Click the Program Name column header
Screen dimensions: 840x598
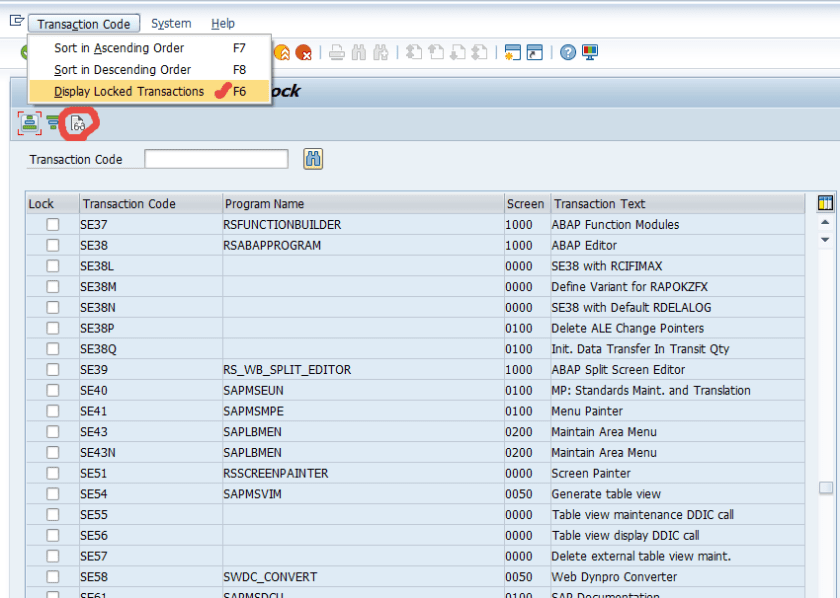point(264,204)
